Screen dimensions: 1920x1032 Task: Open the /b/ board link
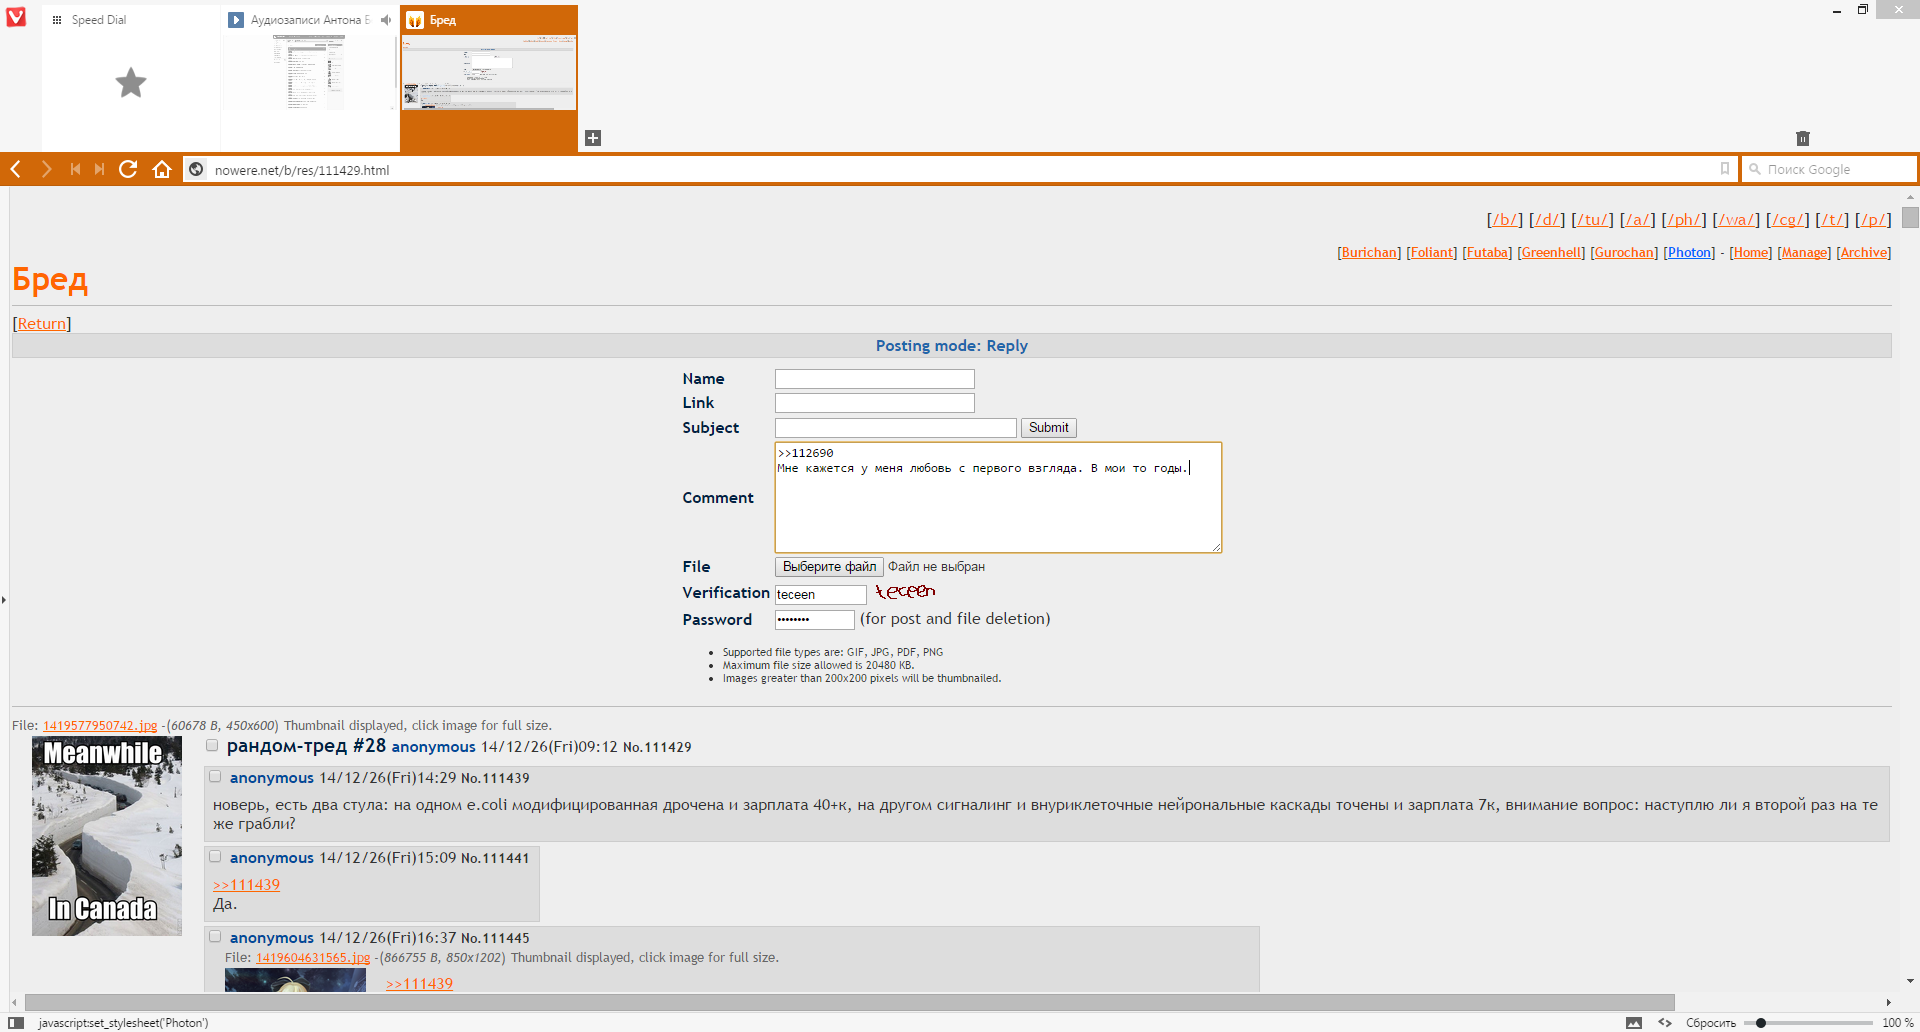[x=1504, y=220]
